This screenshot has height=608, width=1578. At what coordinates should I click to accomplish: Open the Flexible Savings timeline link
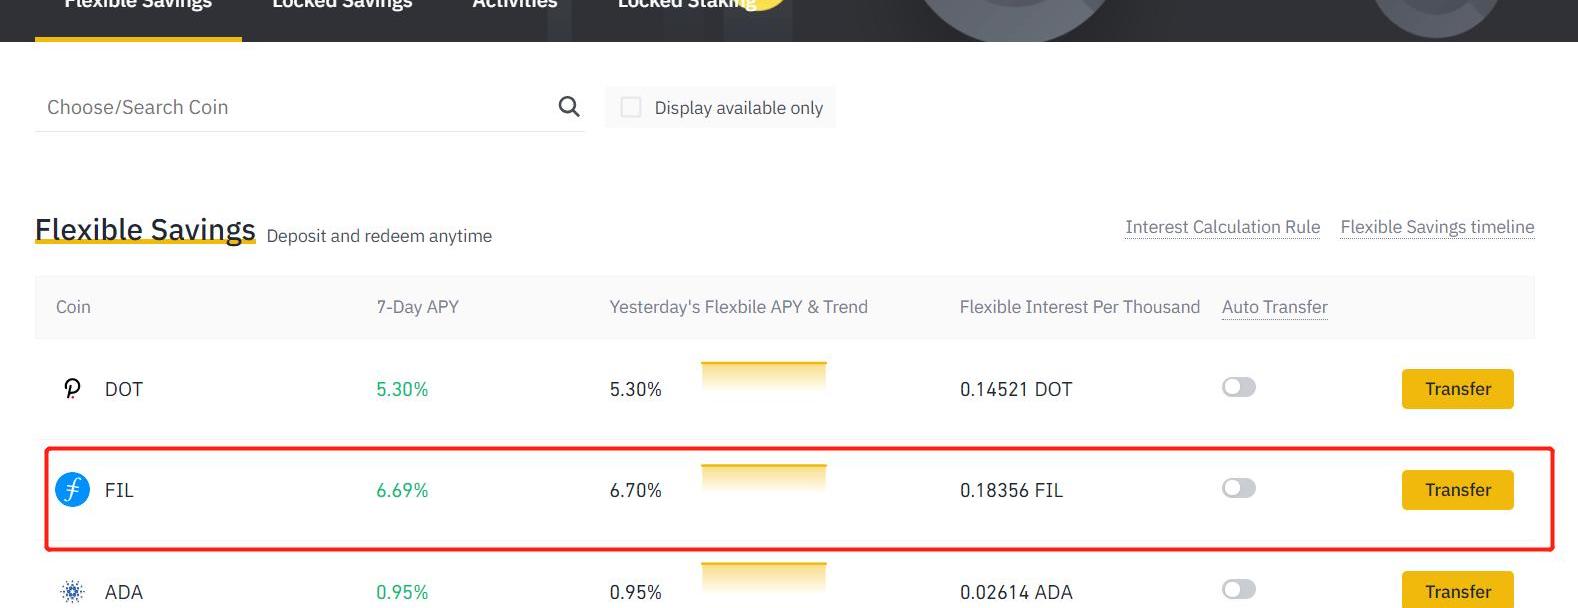pos(1437,227)
